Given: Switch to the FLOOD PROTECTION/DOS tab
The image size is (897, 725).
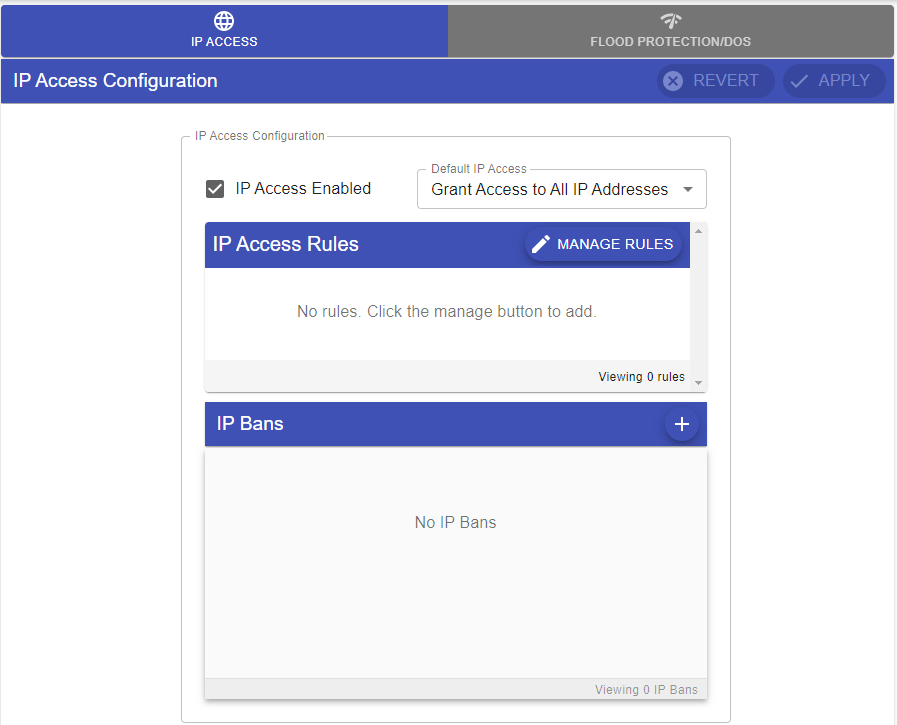Looking at the screenshot, I should (670, 31).
